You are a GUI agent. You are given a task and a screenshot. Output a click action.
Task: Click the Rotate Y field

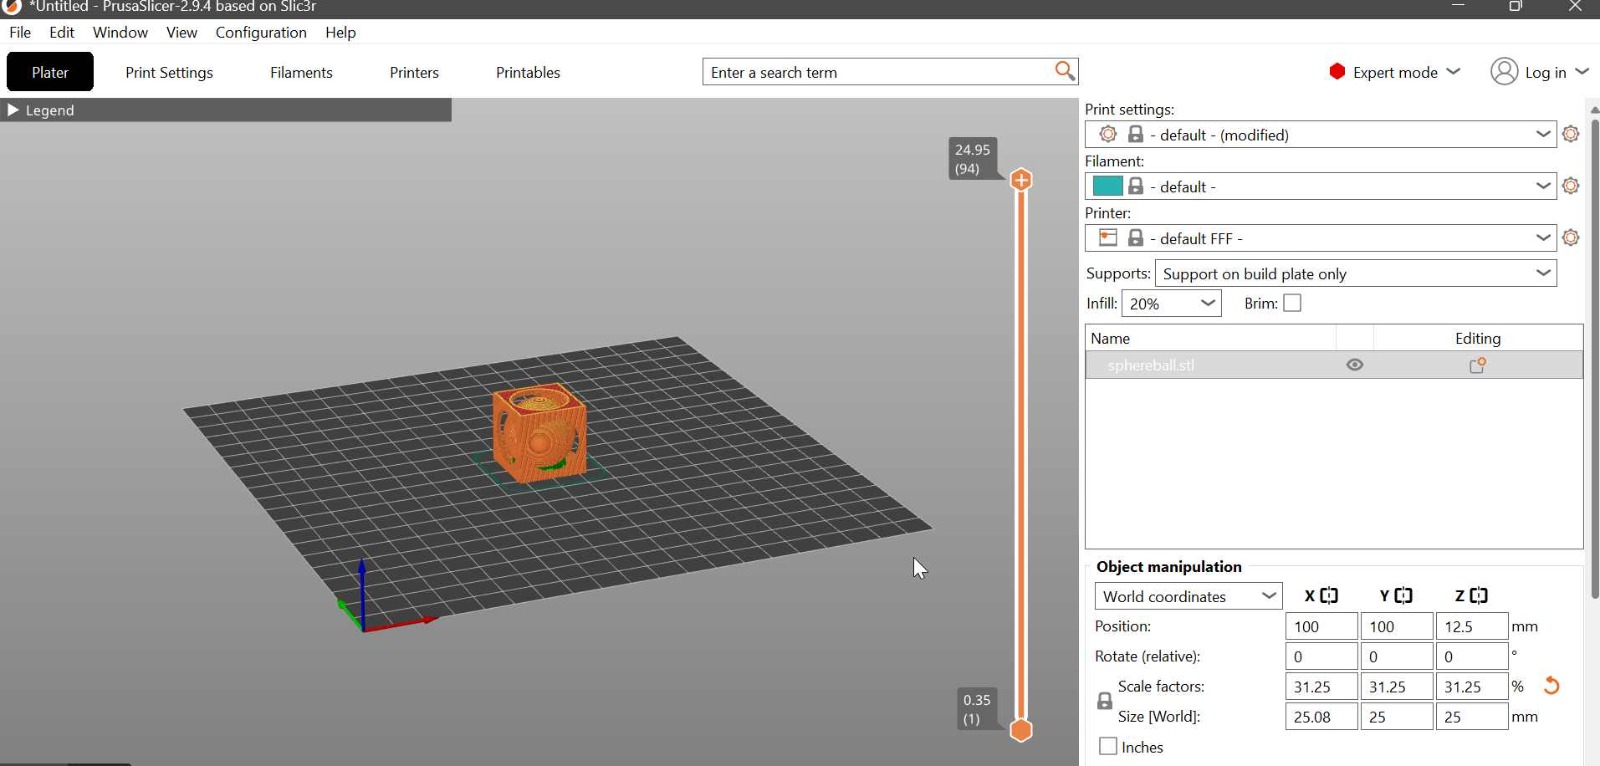pyautogui.click(x=1396, y=656)
